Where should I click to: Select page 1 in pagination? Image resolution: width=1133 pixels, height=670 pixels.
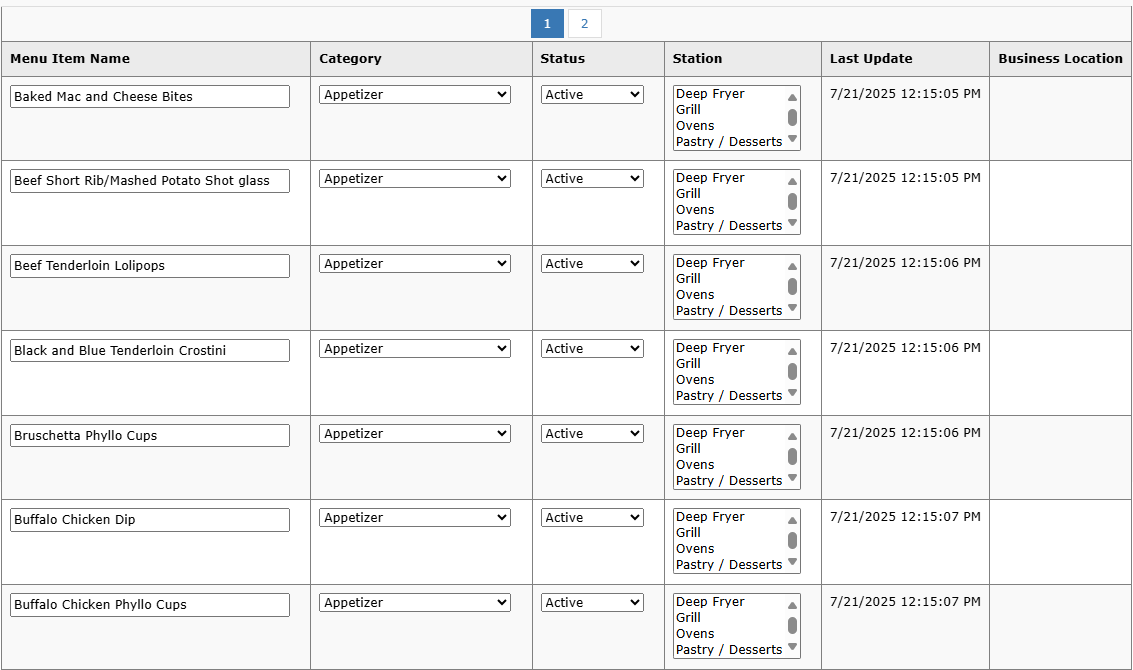coord(547,24)
